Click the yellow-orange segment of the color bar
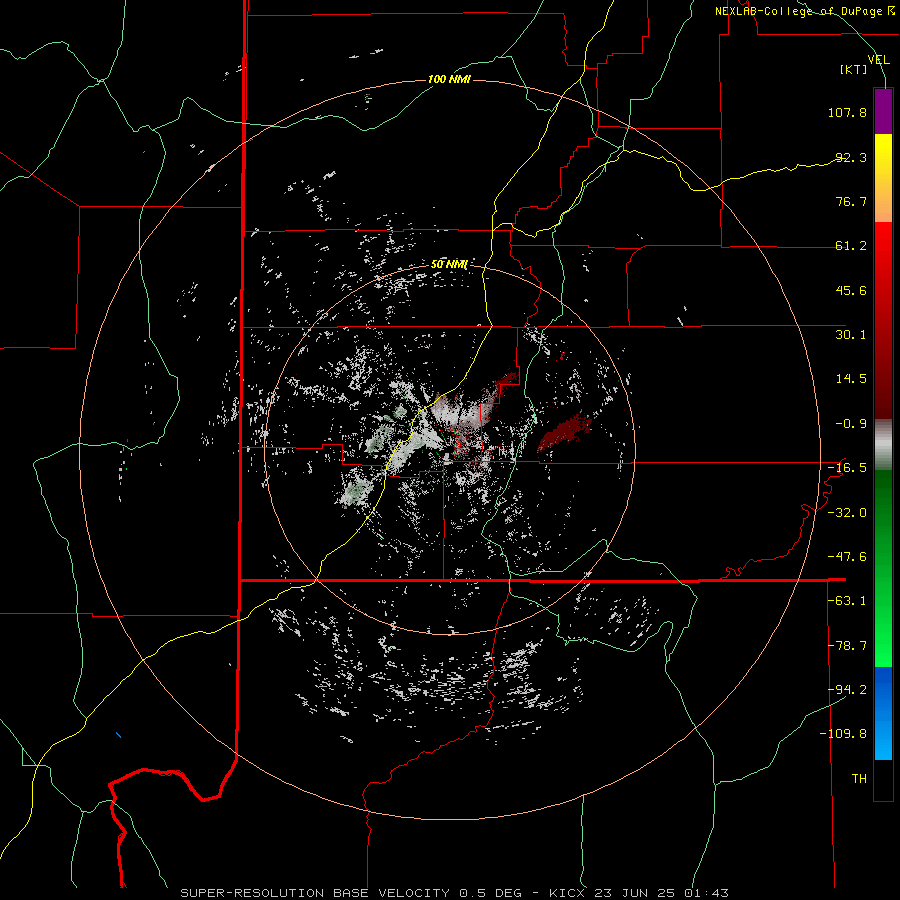 tap(883, 178)
